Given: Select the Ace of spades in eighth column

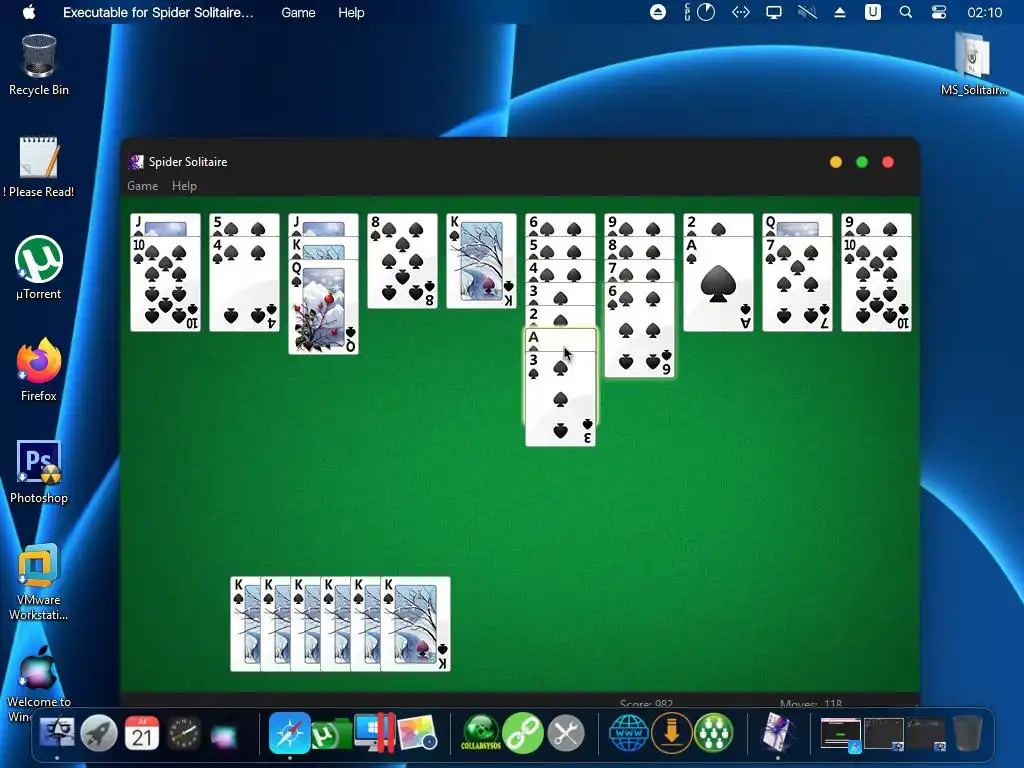Looking at the screenshot, I should point(718,284).
